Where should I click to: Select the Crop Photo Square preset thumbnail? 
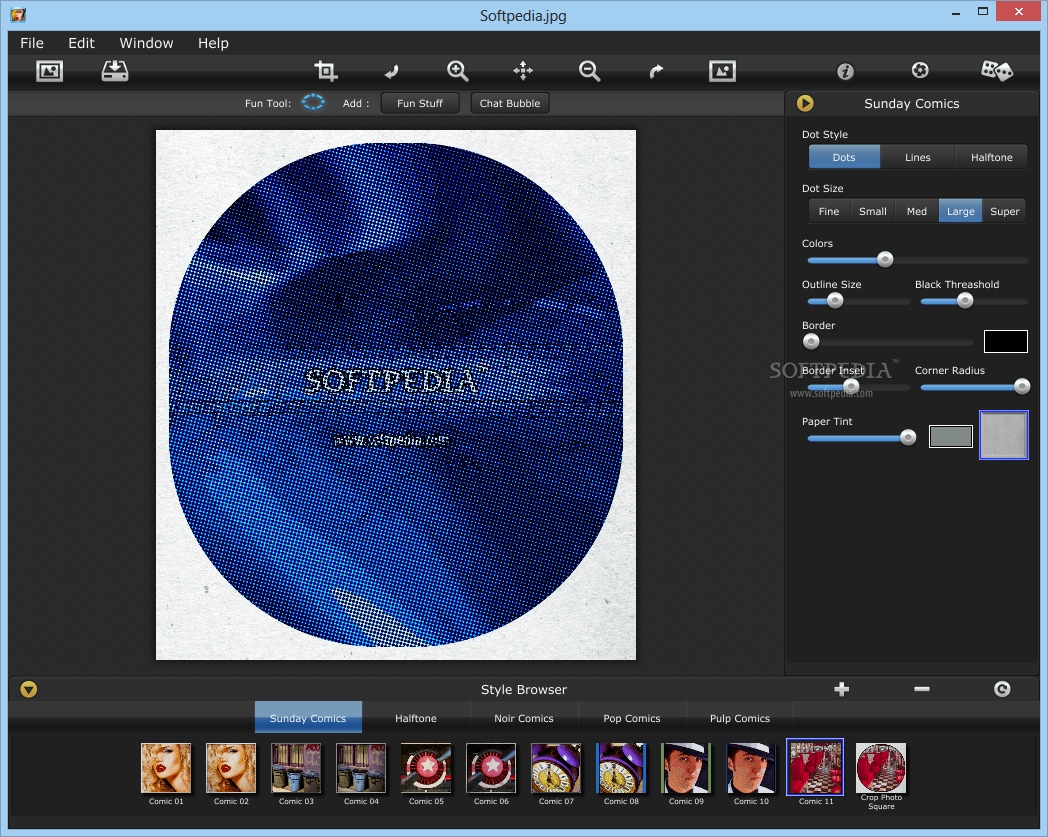tap(881, 768)
